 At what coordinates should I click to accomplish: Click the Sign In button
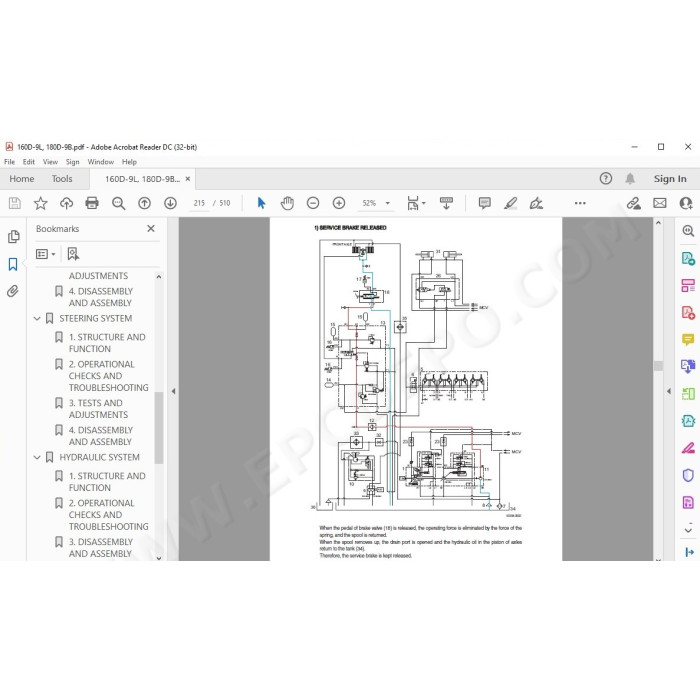coord(670,179)
